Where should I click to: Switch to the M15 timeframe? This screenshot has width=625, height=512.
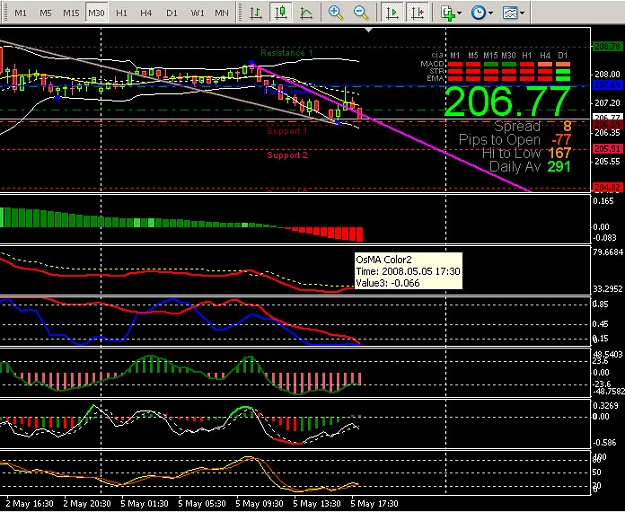point(71,13)
